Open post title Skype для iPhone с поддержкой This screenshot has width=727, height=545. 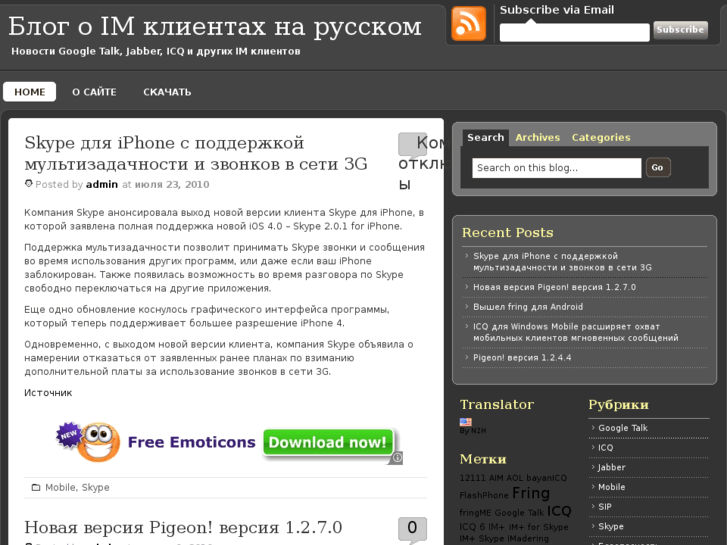[x=196, y=153]
